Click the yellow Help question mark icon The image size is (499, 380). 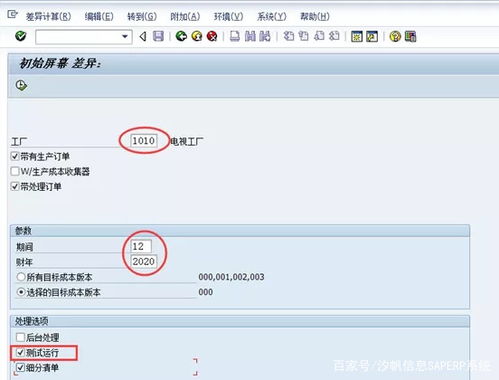coord(395,36)
